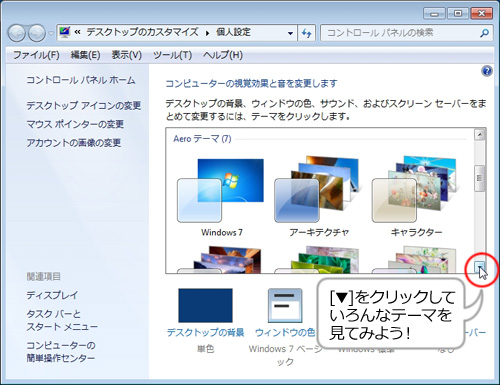
Task: Open the ウィンドウの色 link
Action: pyautogui.click(x=285, y=332)
